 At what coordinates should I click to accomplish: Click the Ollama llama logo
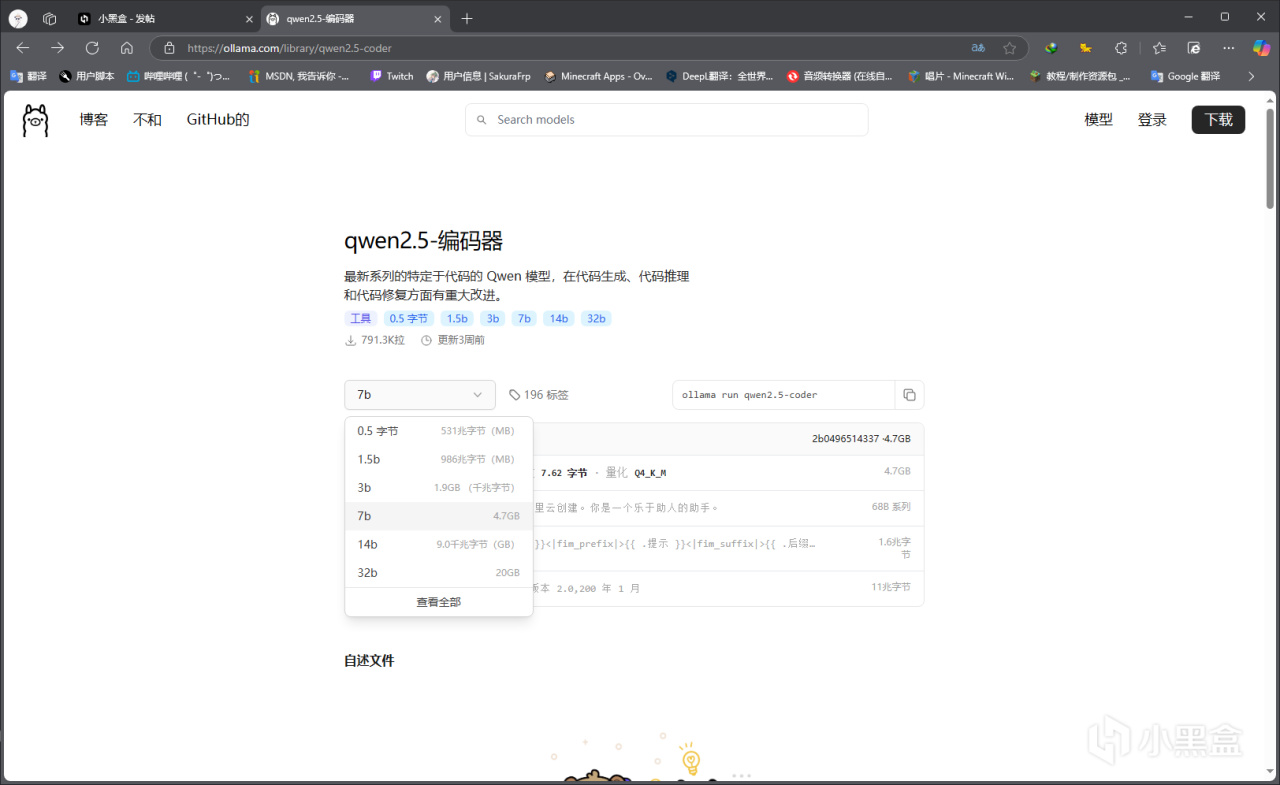pyautogui.click(x=35, y=120)
